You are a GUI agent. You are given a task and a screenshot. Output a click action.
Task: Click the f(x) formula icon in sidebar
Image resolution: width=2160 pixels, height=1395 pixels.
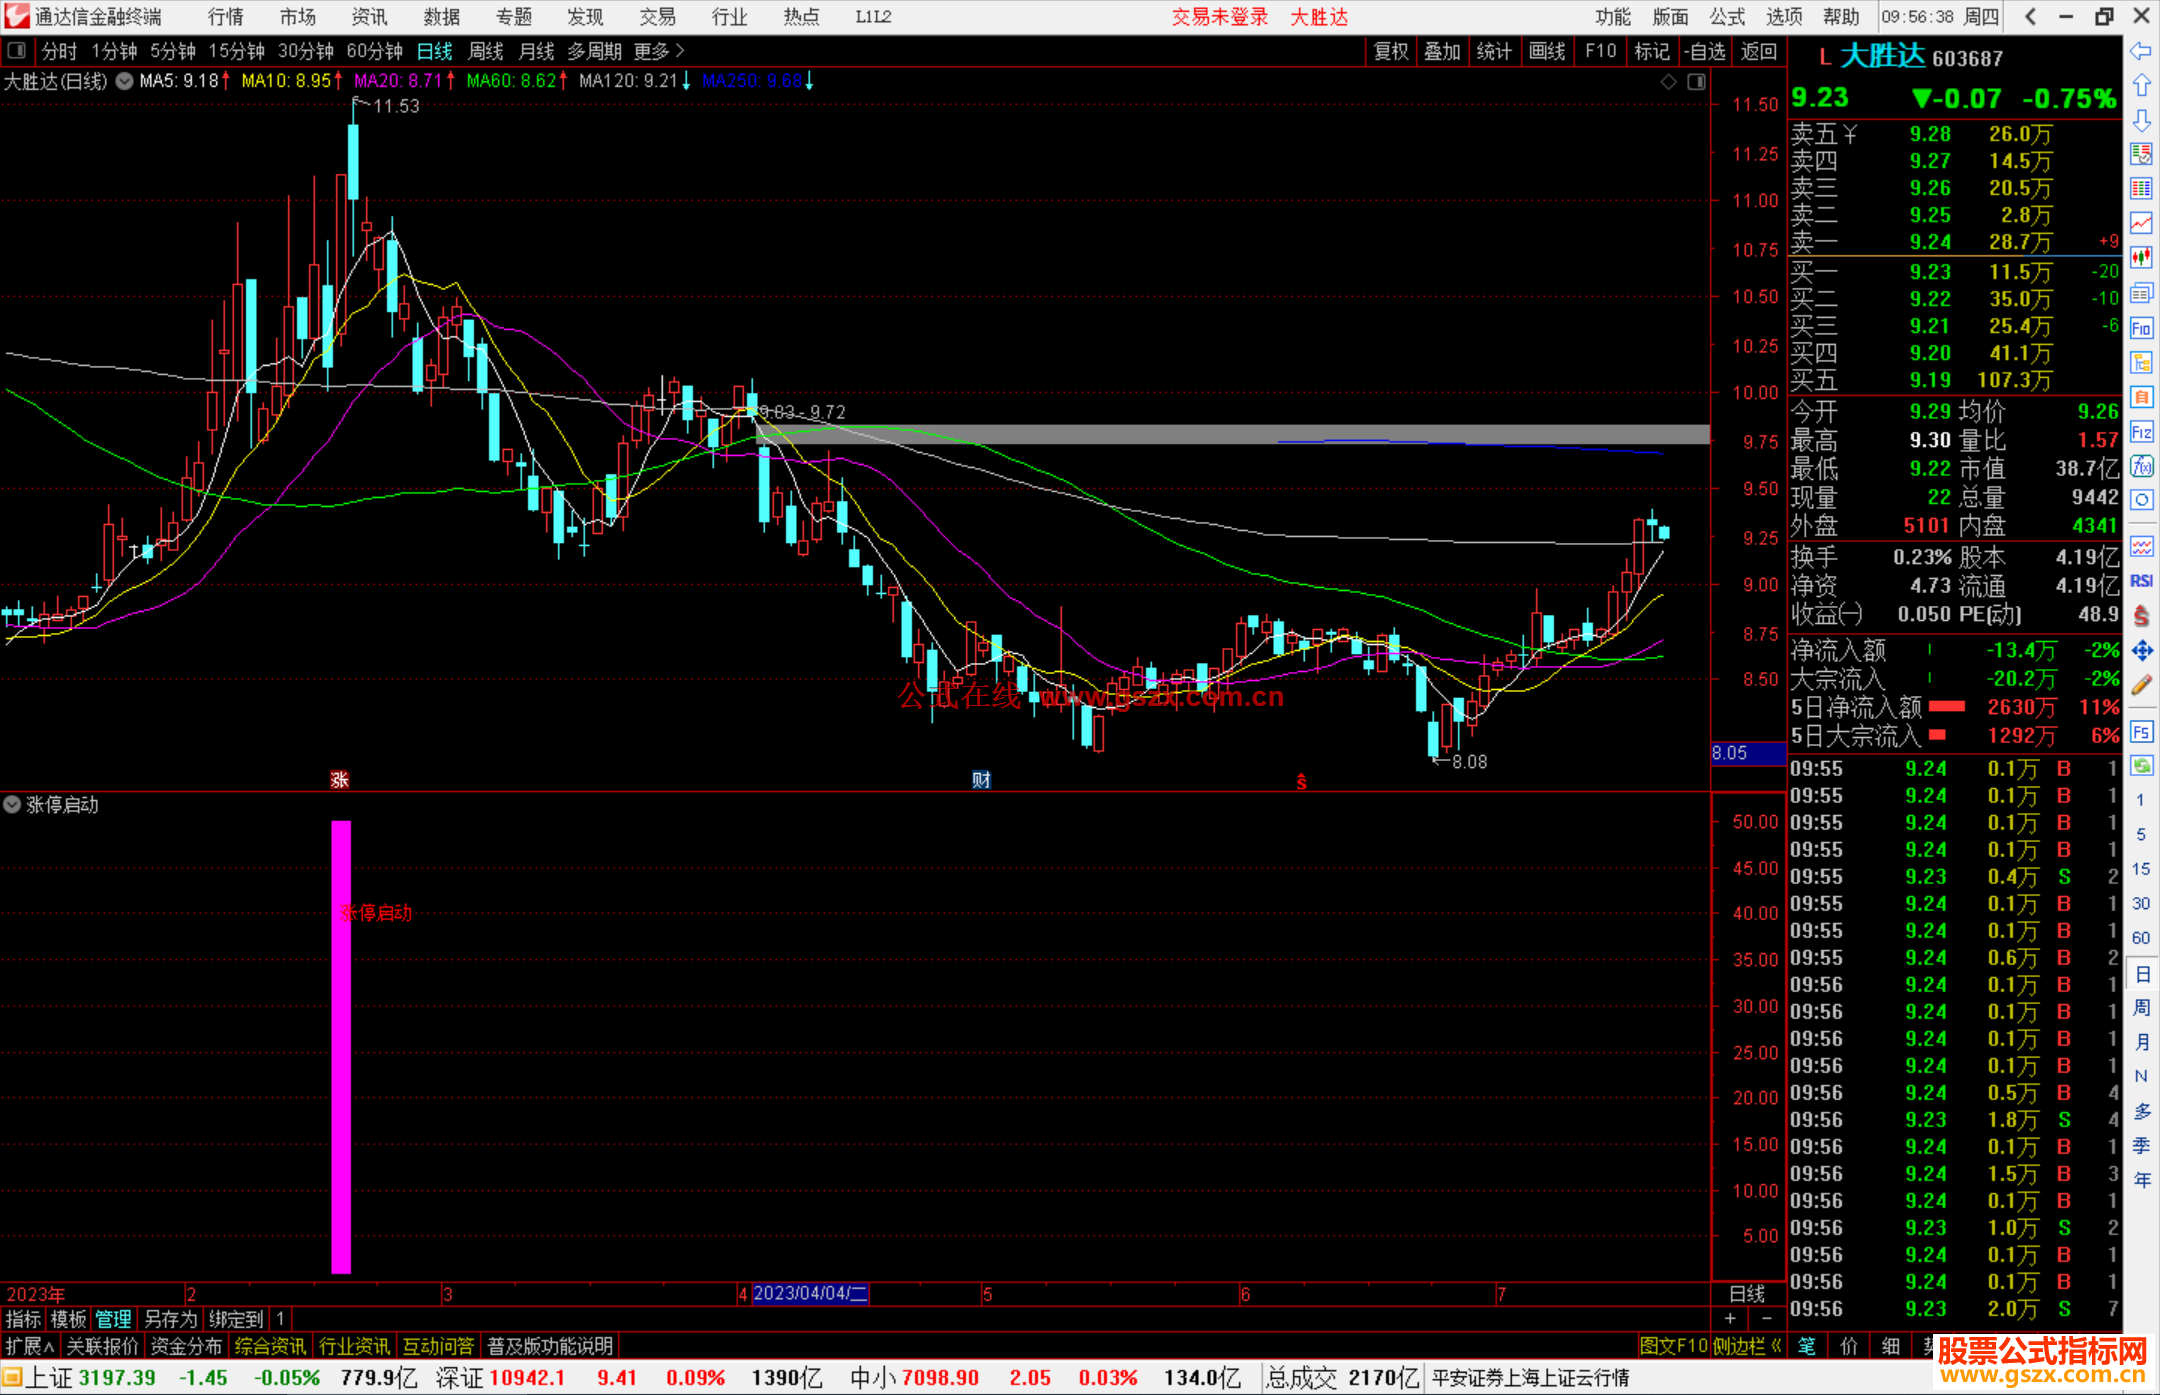[x=2141, y=466]
